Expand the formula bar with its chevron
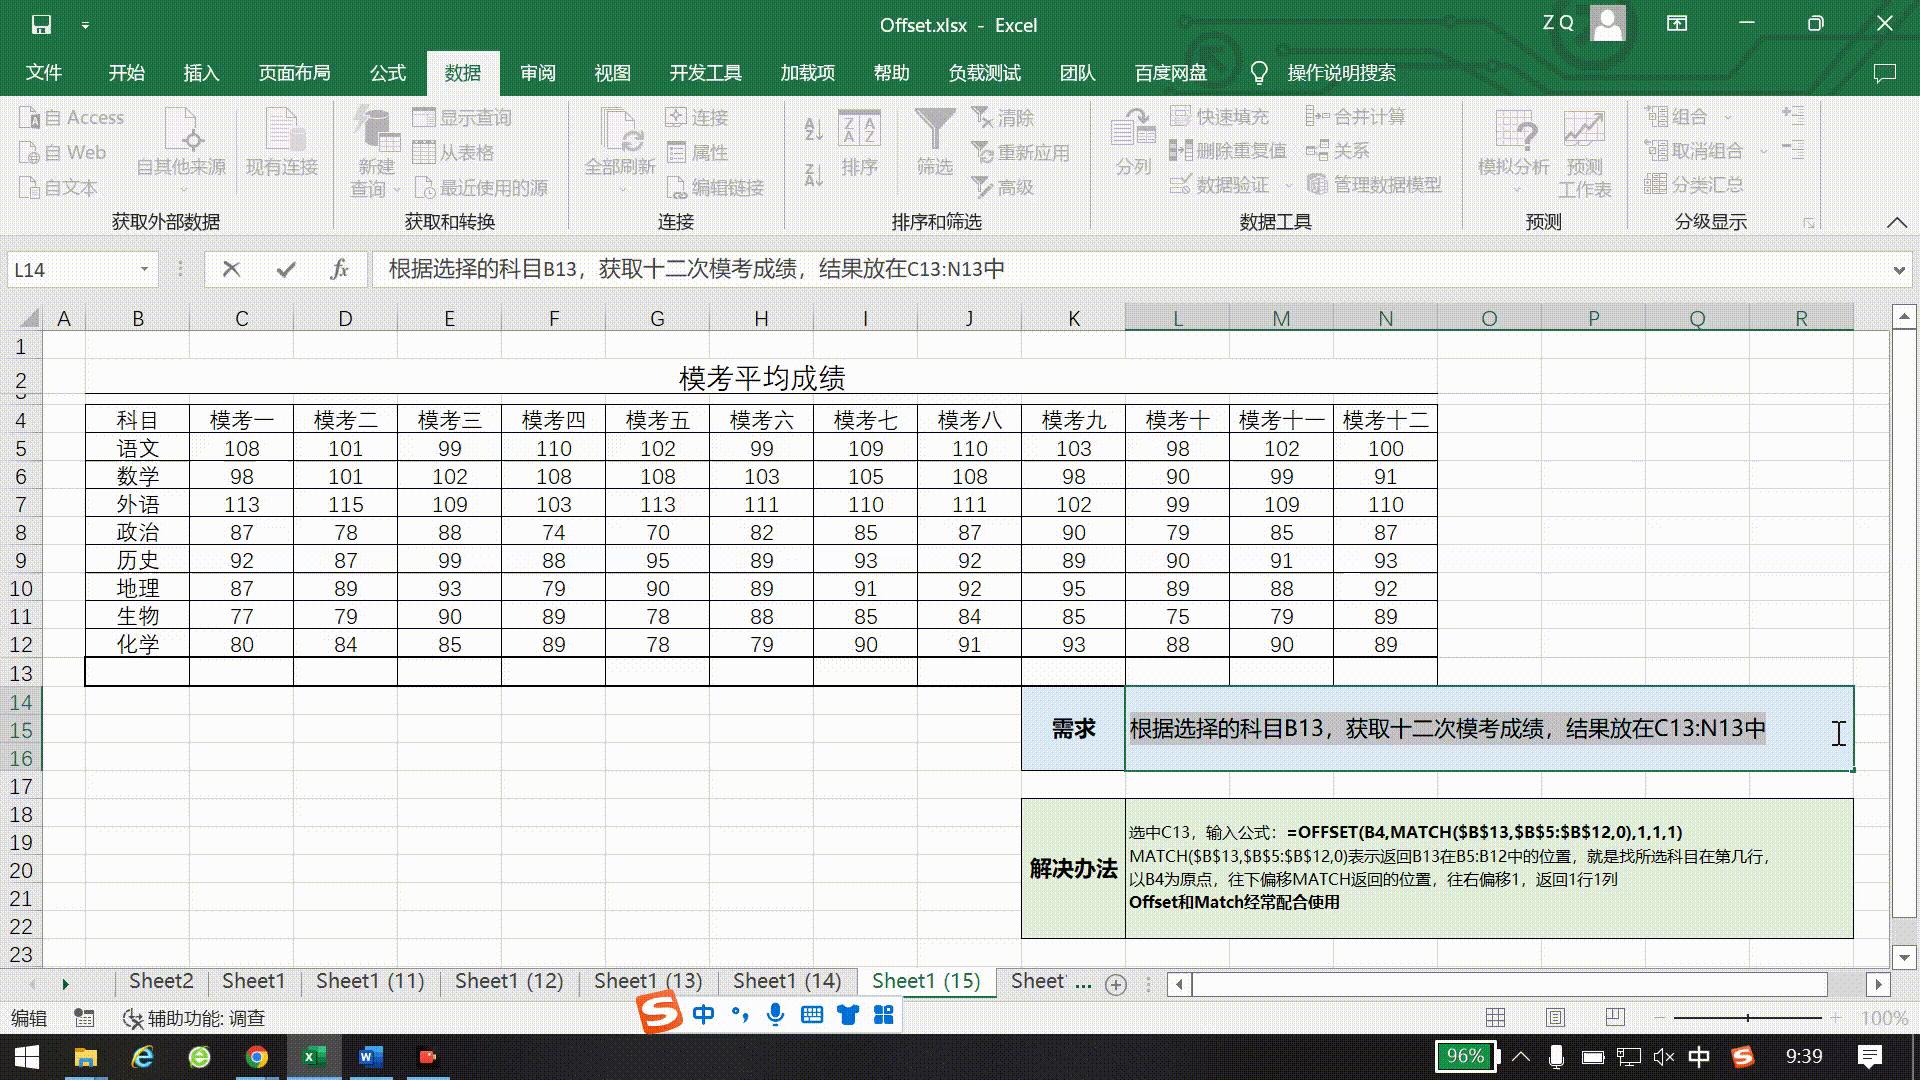1920x1080 pixels. coord(1899,269)
